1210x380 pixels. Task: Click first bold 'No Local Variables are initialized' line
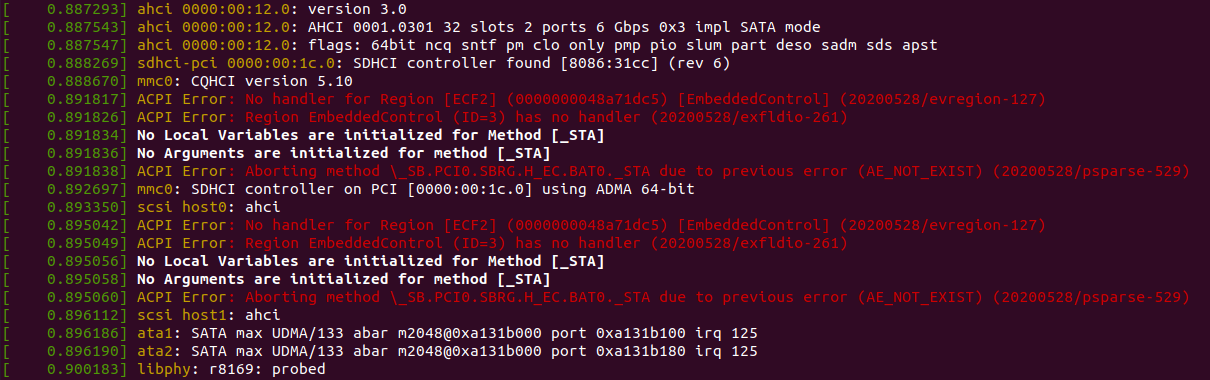coord(370,136)
